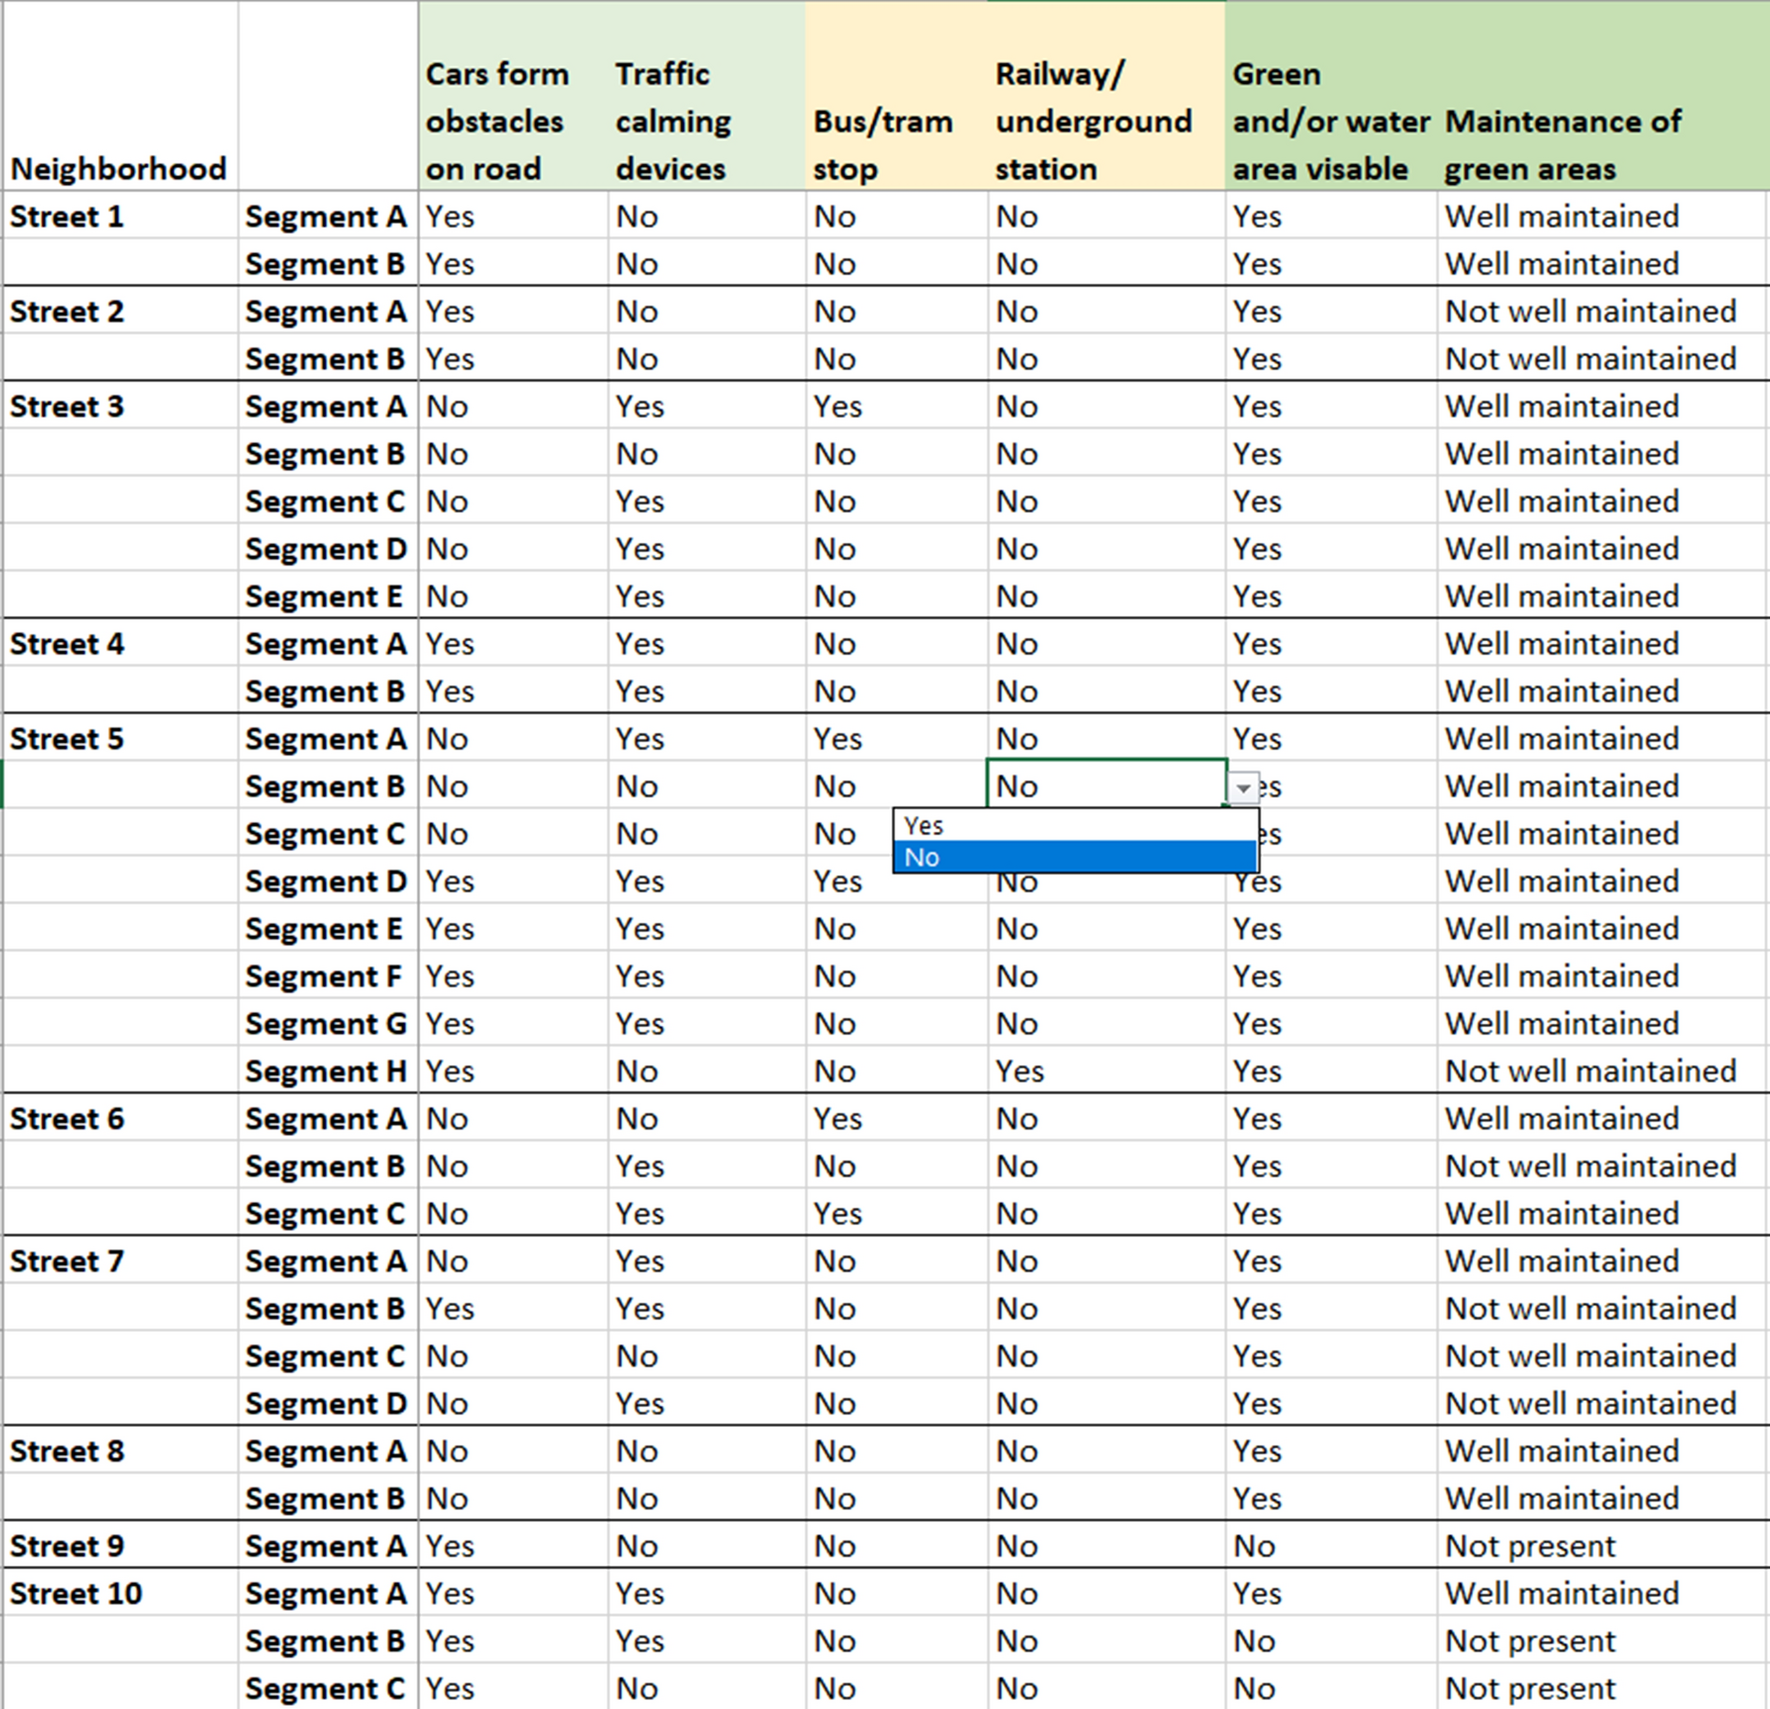1770x1709 pixels.
Task: Choose 'Yes' in the dropdown list
Action: coord(1075,826)
